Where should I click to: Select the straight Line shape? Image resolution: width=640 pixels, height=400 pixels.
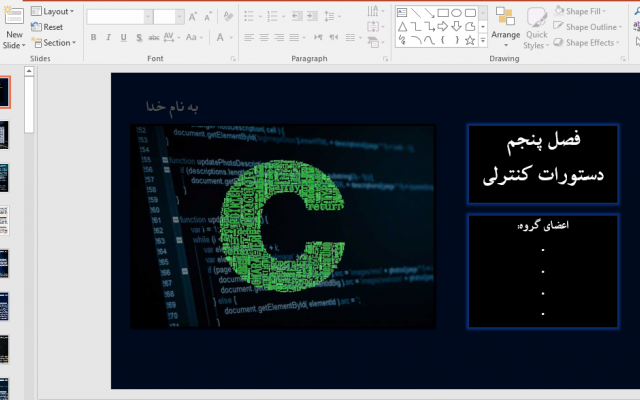pyautogui.click(x=416, y=13)
